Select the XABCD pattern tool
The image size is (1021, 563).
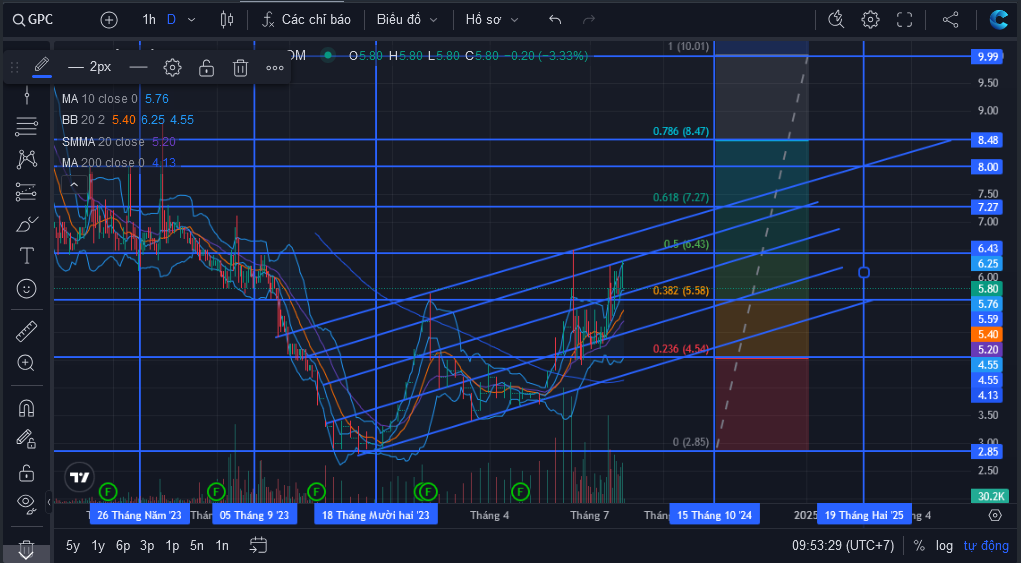[26, 159]
